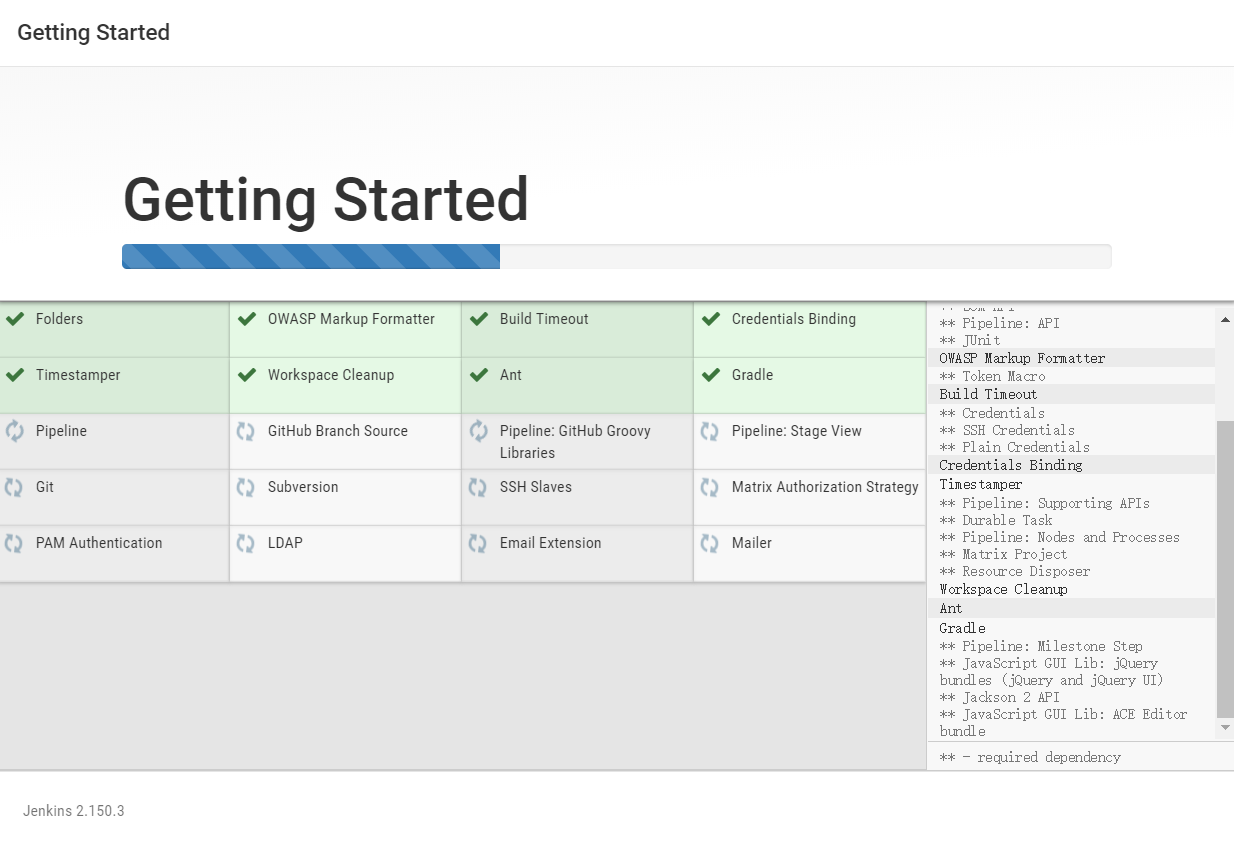
Task: Click the '** - required dependency' legend text
Action: click(1030, 757)
